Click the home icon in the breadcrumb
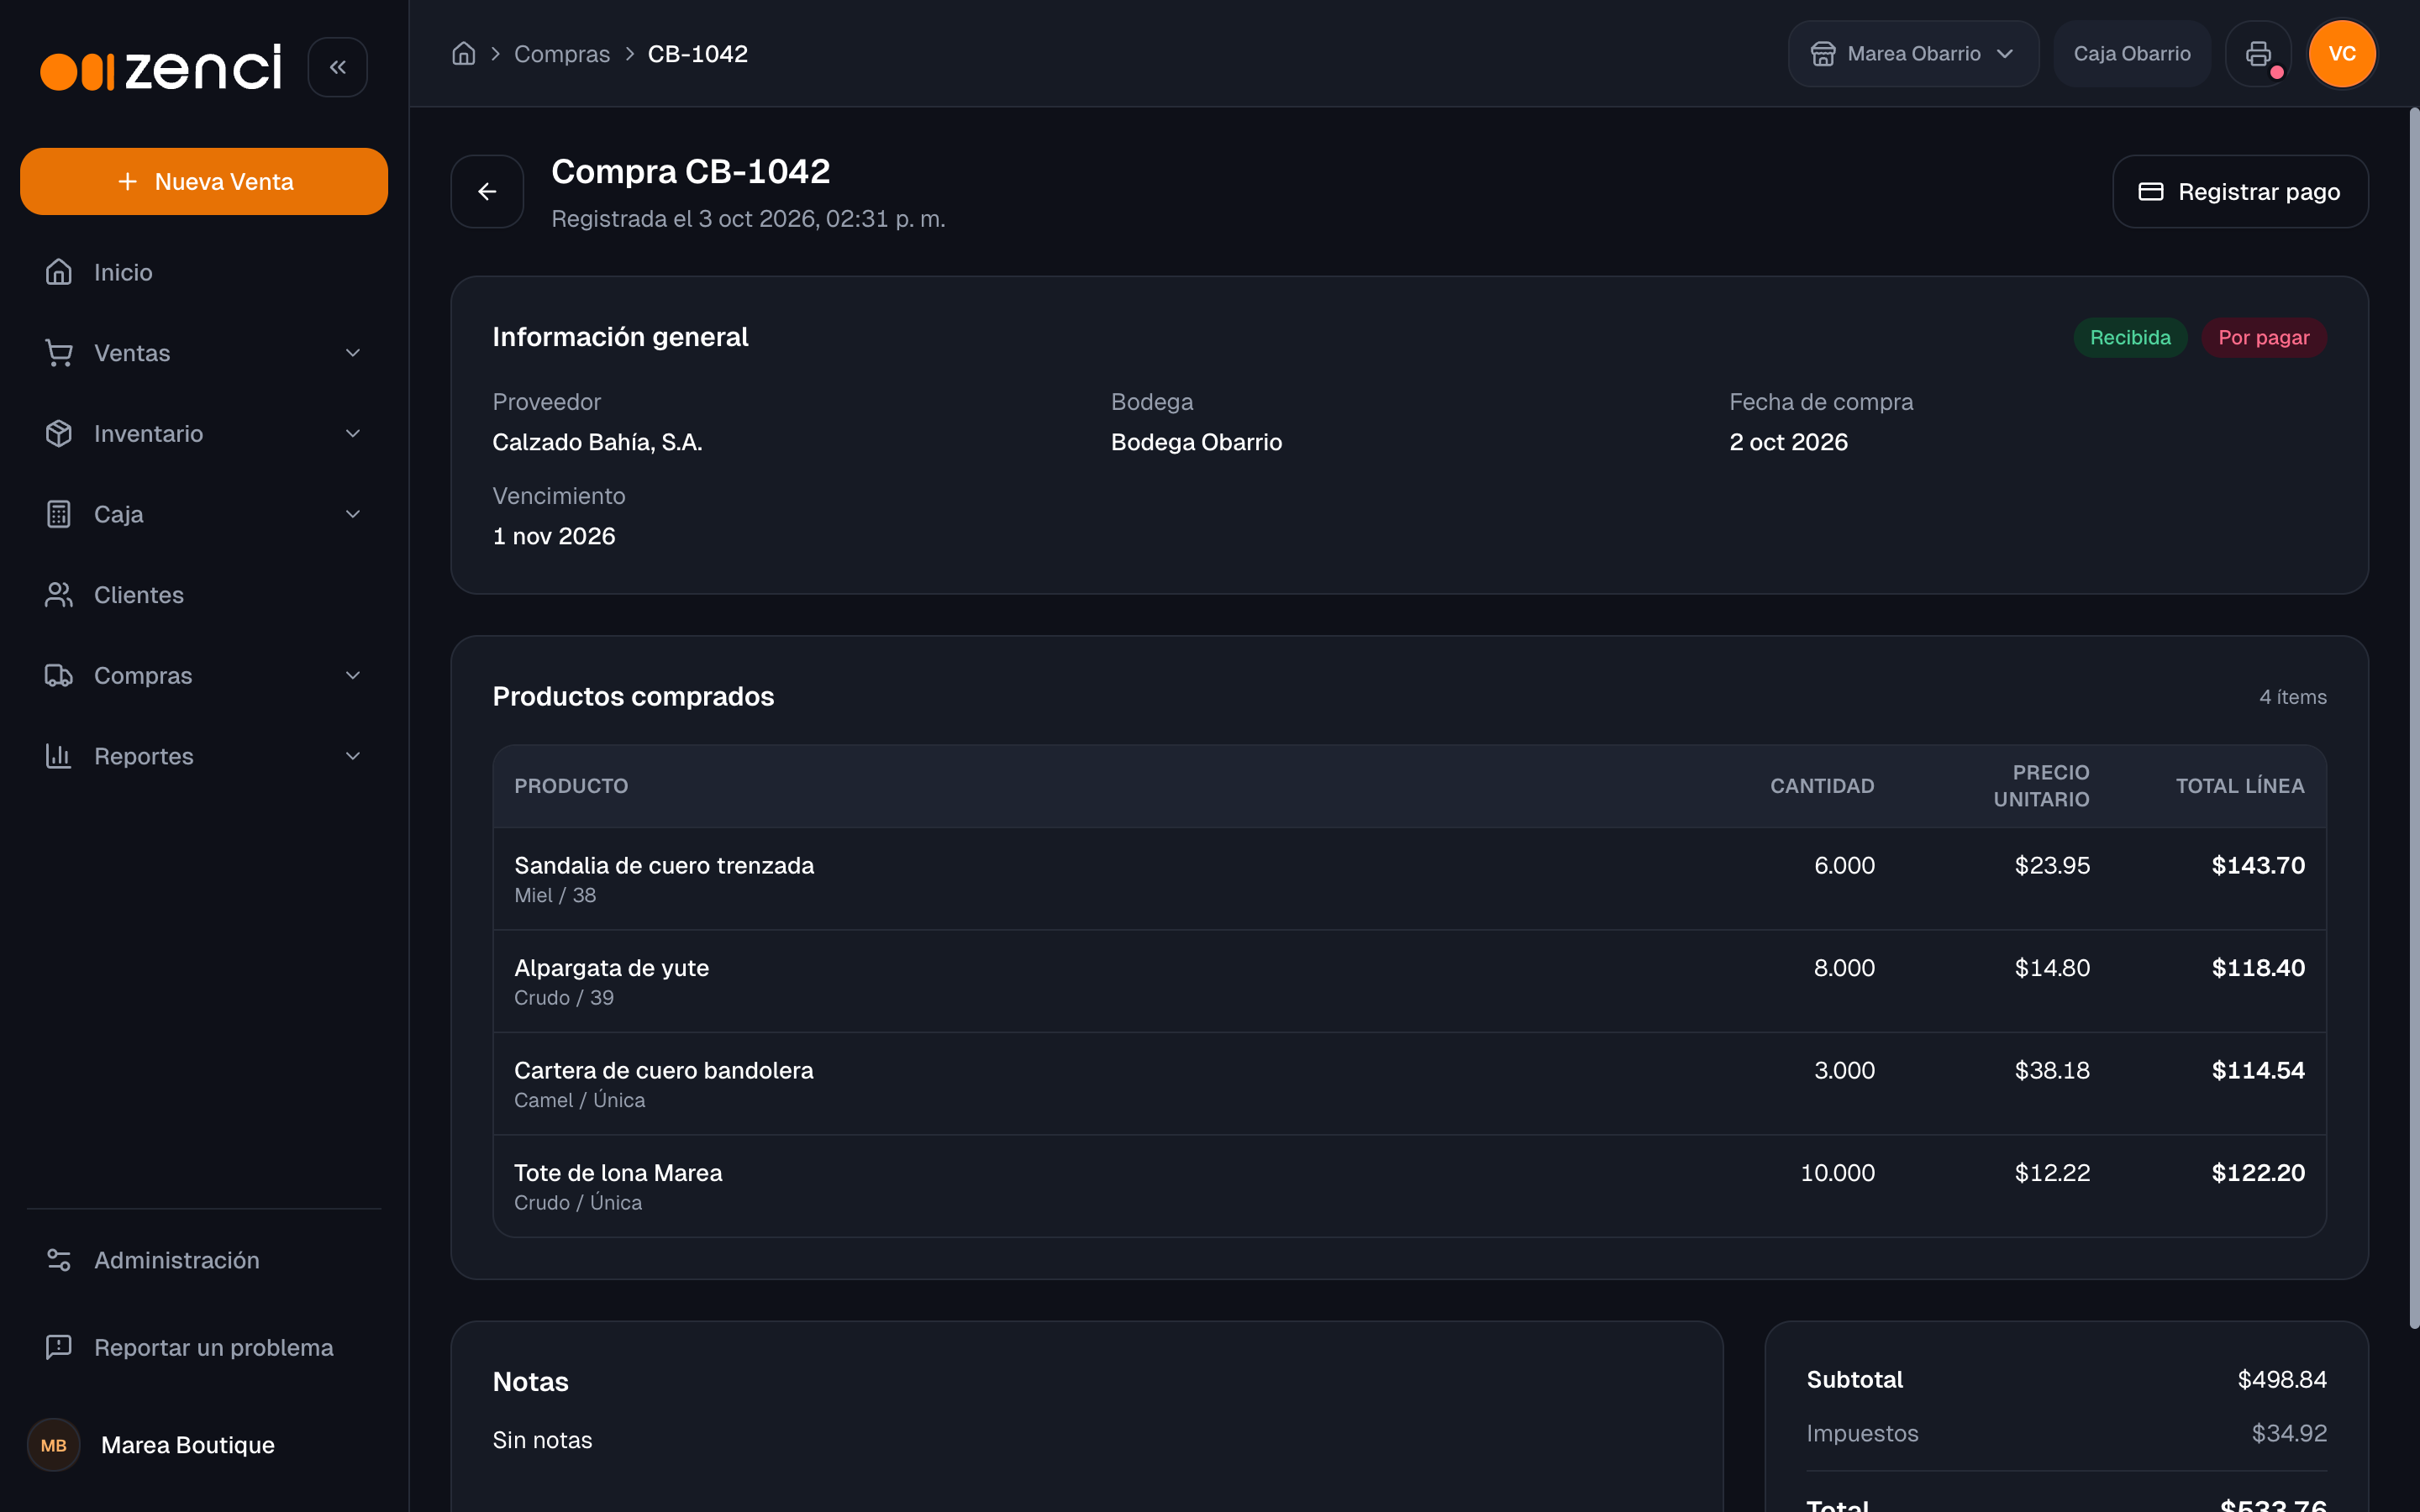2420x1512 pixels. [463, 54]
